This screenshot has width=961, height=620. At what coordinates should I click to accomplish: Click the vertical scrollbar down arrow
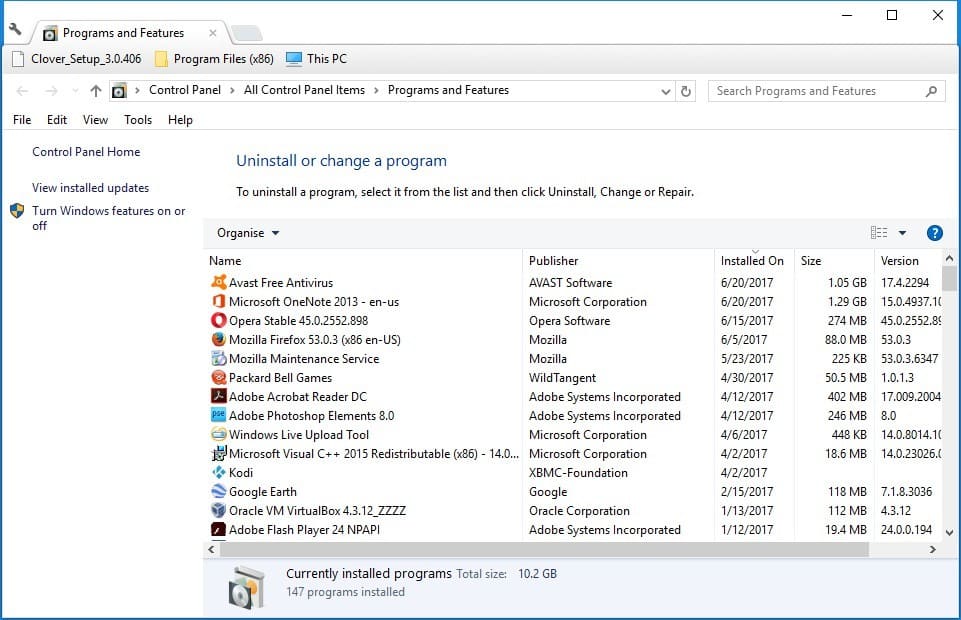949,532
